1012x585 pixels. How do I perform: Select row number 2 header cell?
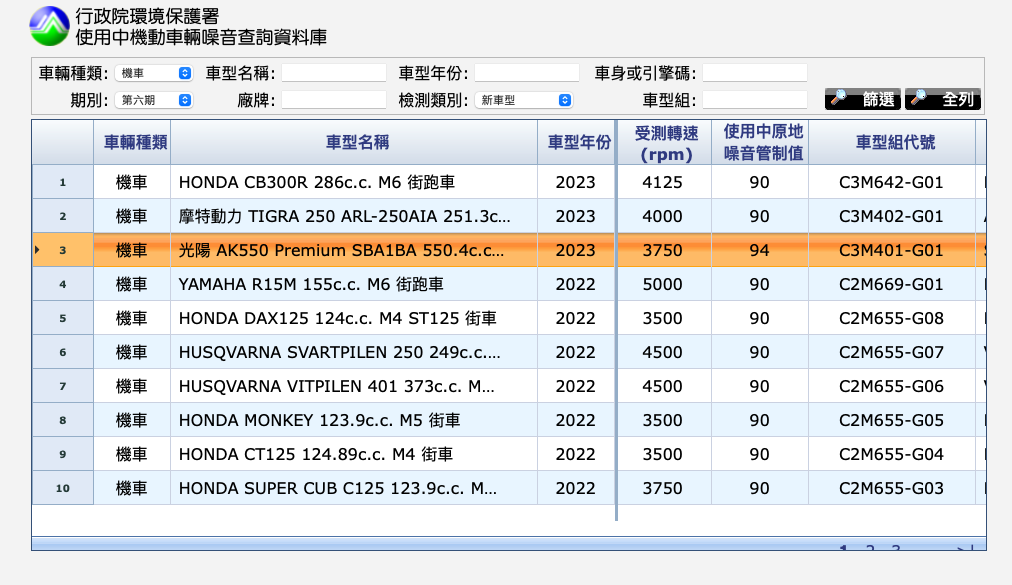point(63,216)
